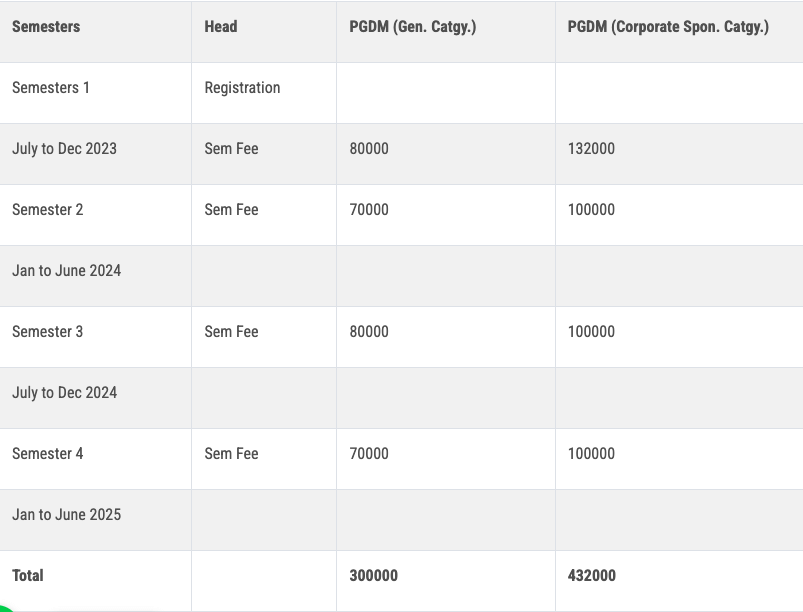Click the Semester 2 cell
The width and height of the screenshot is (803, 612).
[48, 210]
